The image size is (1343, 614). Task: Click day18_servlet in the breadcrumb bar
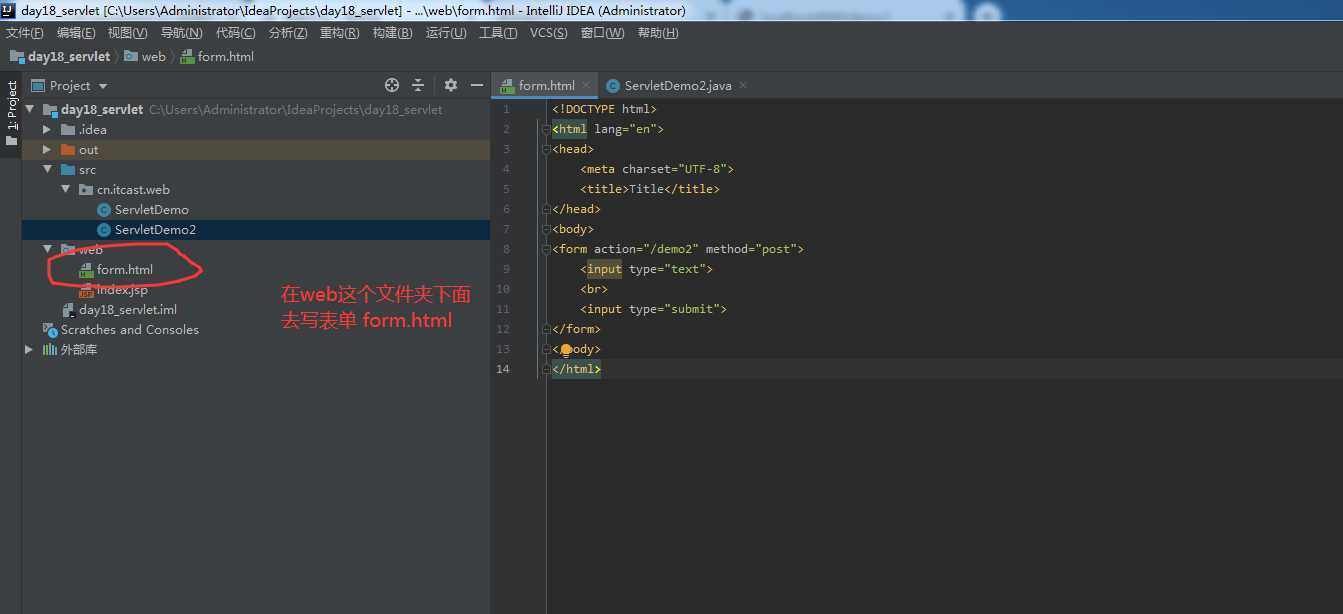pos(61,57)
